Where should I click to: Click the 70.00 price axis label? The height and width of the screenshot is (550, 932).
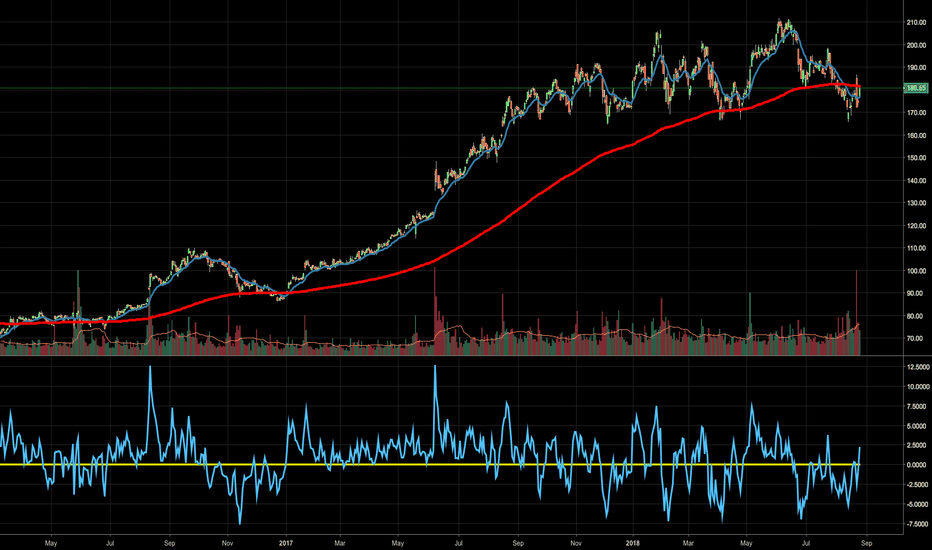click(x=918, y=339)
